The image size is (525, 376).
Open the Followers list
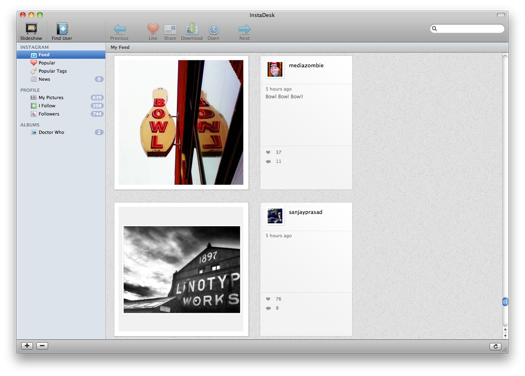pos(61,114)
